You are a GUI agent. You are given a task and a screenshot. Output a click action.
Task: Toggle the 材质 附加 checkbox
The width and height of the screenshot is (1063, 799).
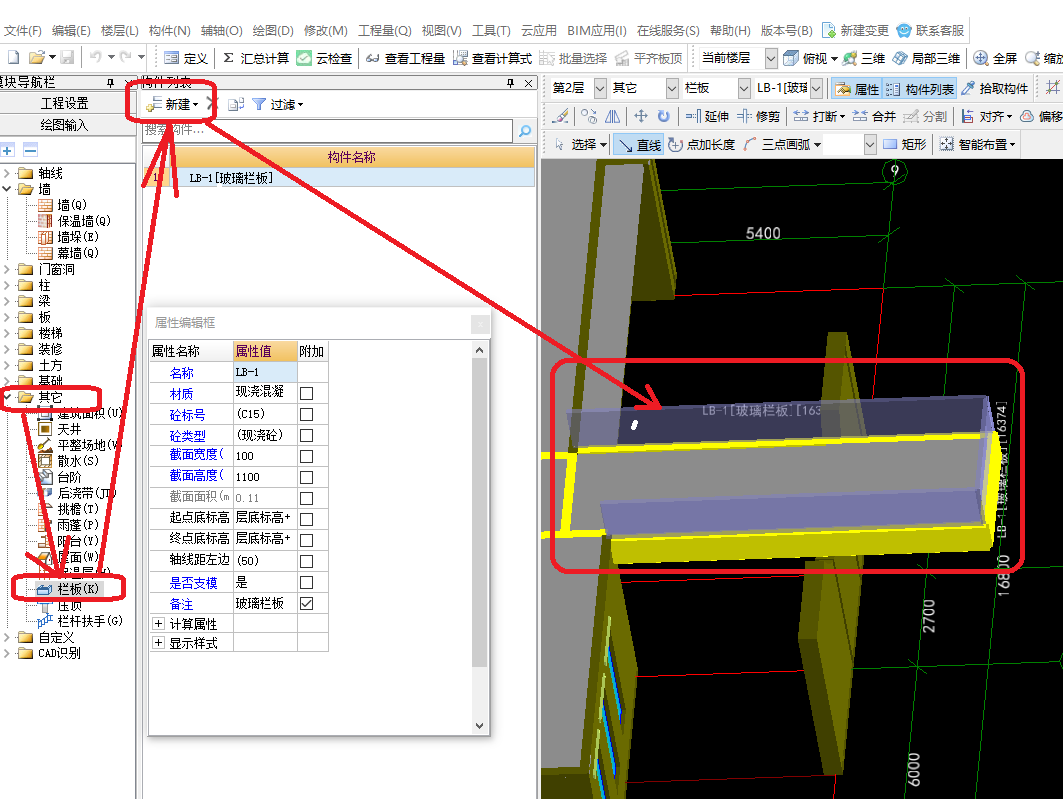pyautogui.click(x=306, y=393)
